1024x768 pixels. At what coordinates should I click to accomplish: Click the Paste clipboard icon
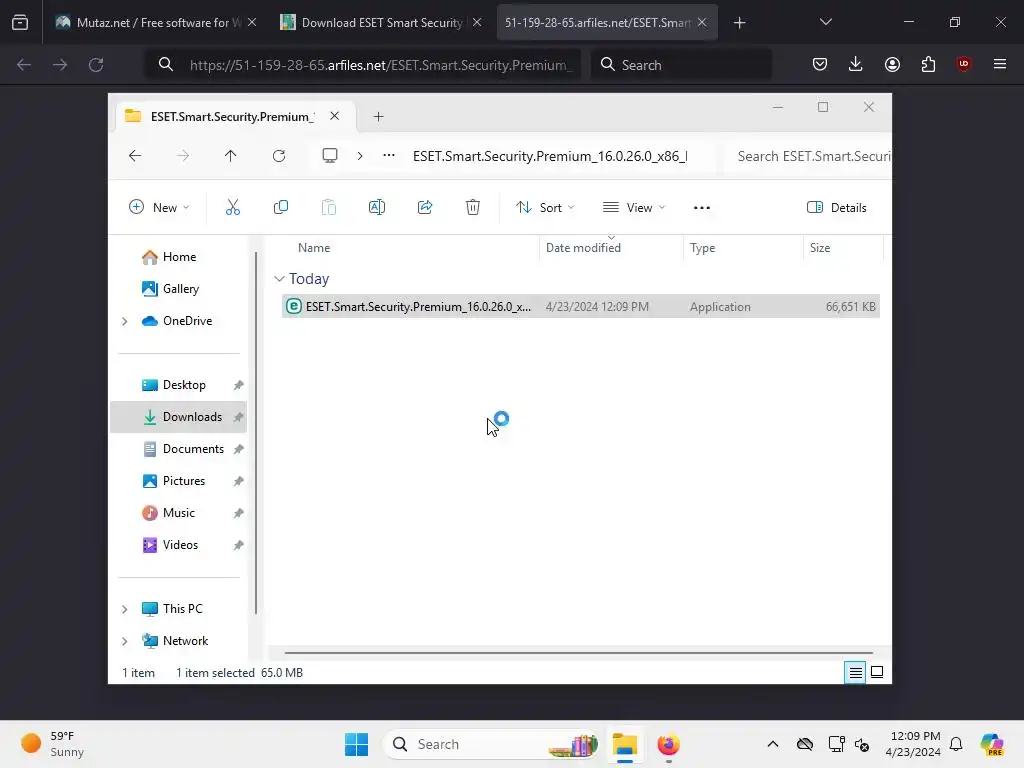[328, 208]
